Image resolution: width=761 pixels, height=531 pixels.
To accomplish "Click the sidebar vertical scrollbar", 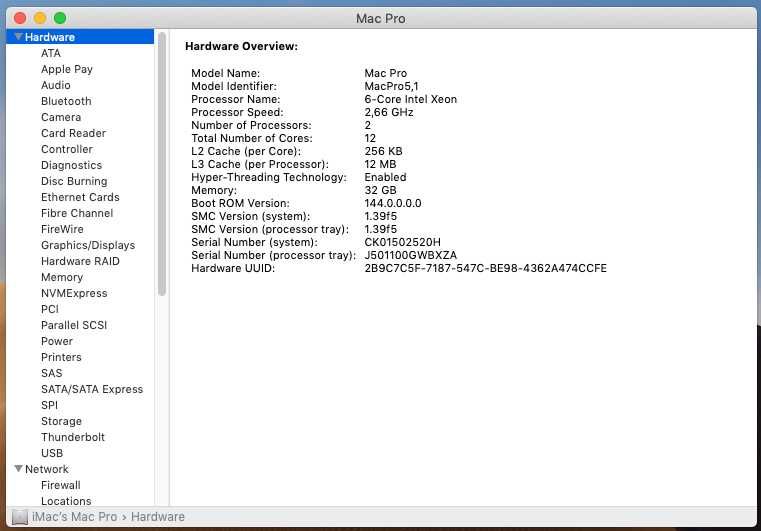I will [x=162, y=164].
